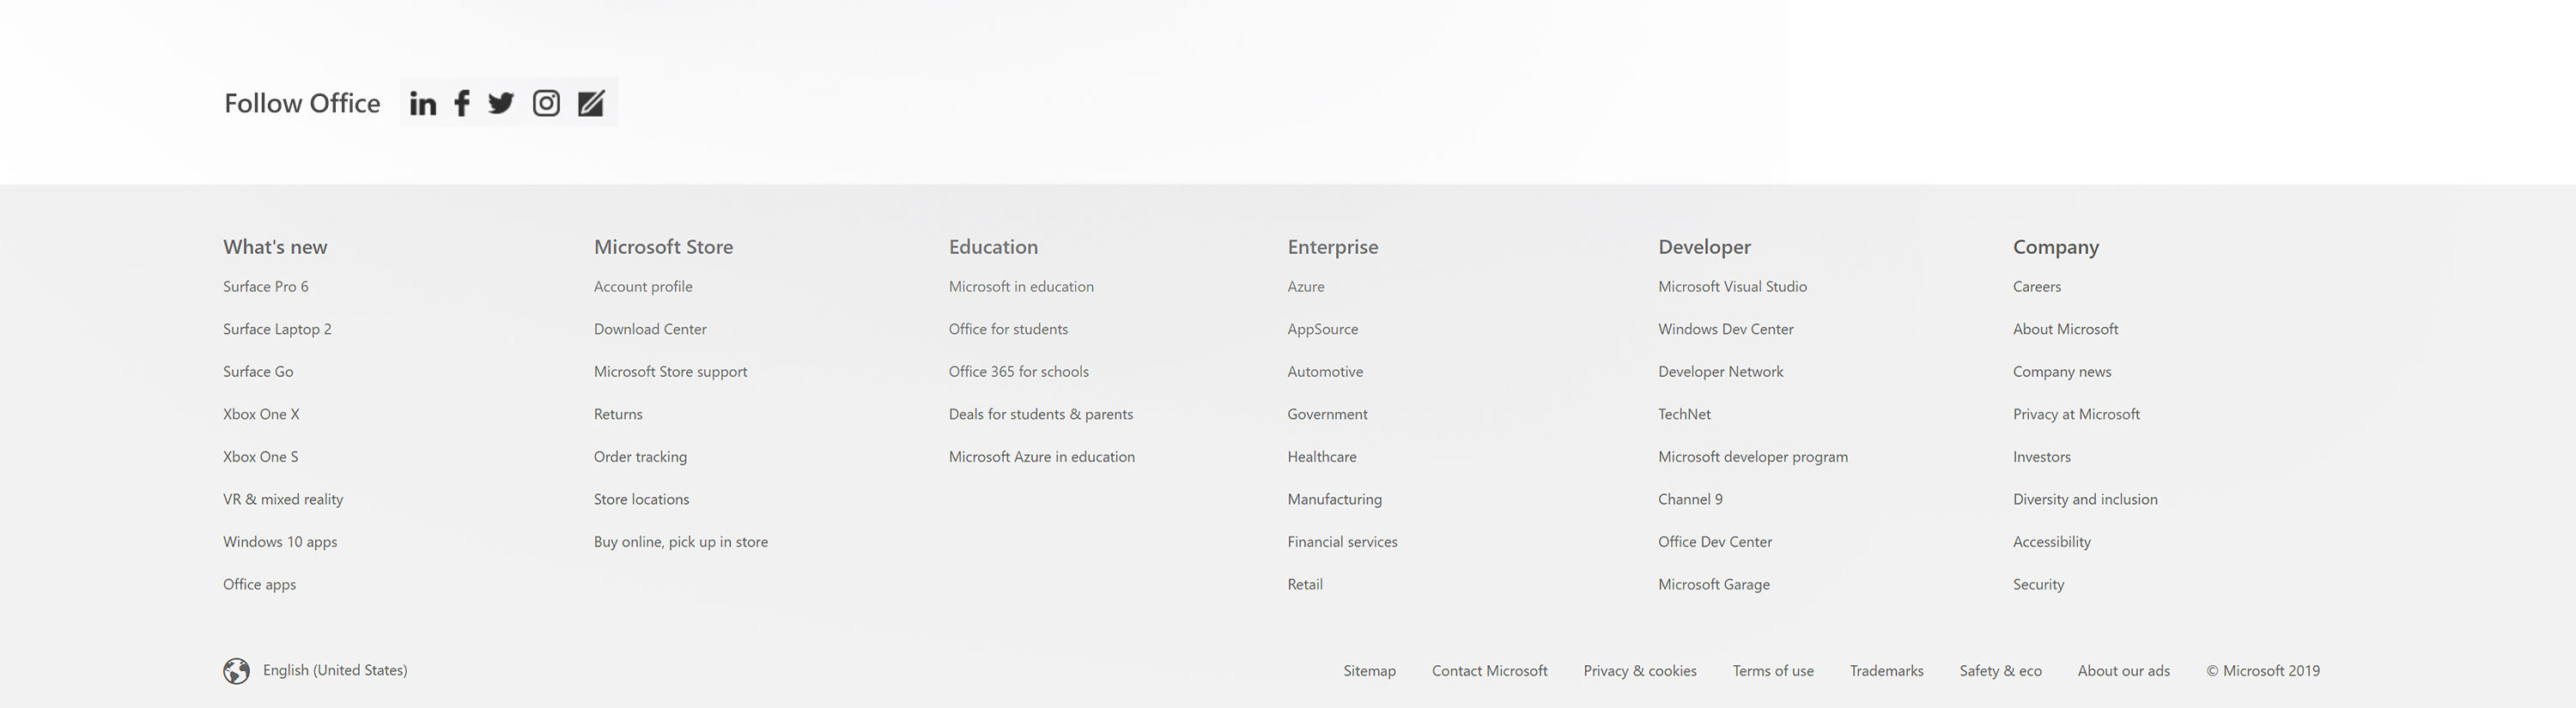The height and width of the screenshot is (708, 2576).
Task: Open Microsoft Store support
Action: tap(671, 371)
